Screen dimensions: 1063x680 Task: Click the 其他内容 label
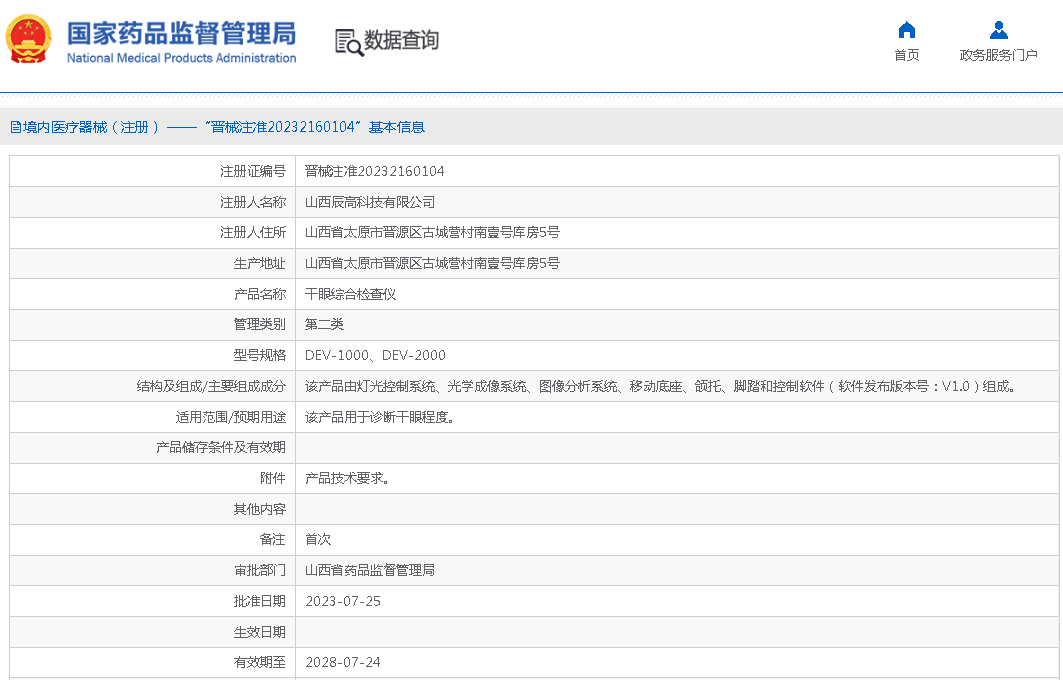click(x=260, y=509)
